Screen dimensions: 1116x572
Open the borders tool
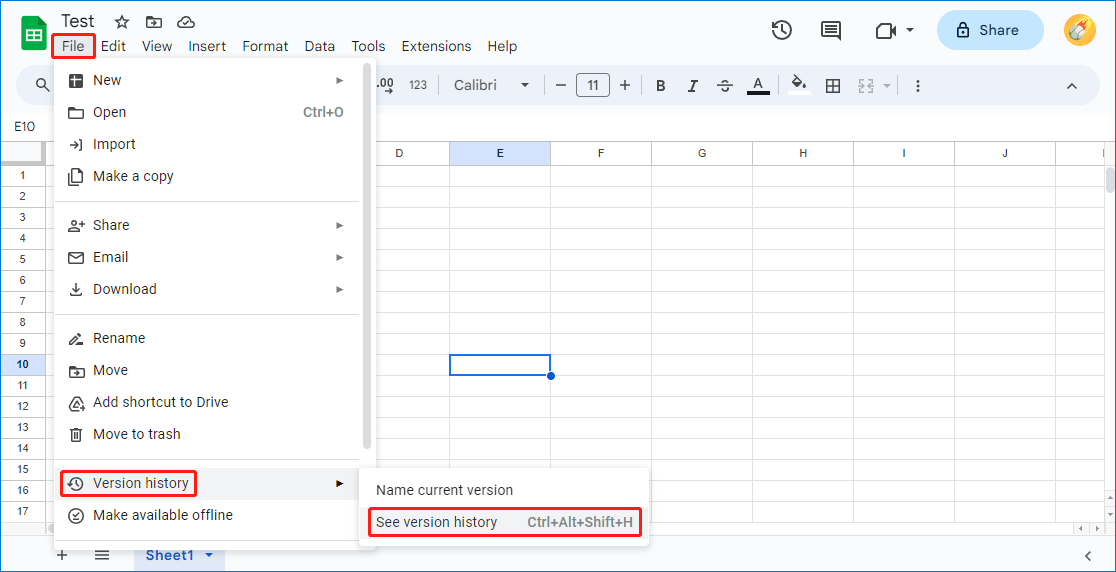click(833, 86)
